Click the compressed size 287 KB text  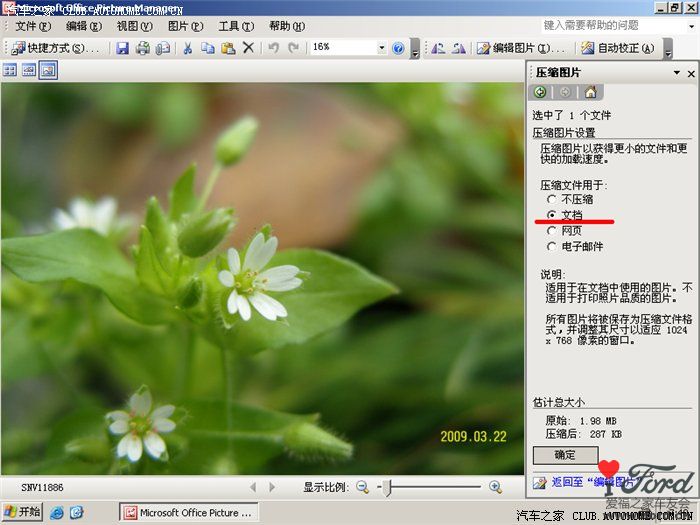click(606, 433)
